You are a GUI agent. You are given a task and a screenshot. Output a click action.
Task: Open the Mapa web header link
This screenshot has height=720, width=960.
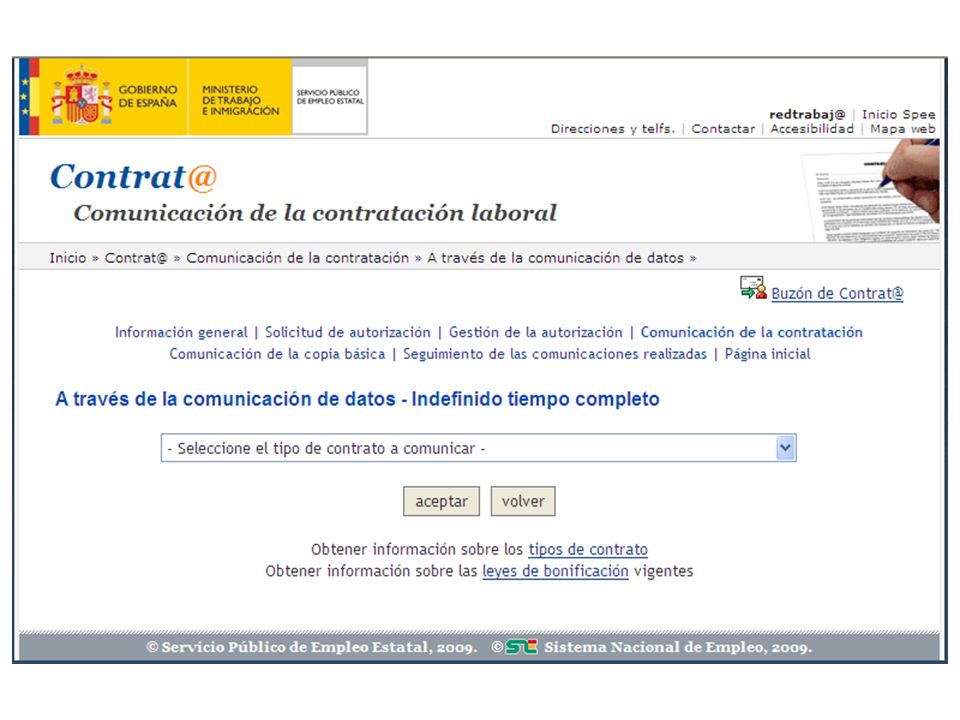(x=902, y=129)
